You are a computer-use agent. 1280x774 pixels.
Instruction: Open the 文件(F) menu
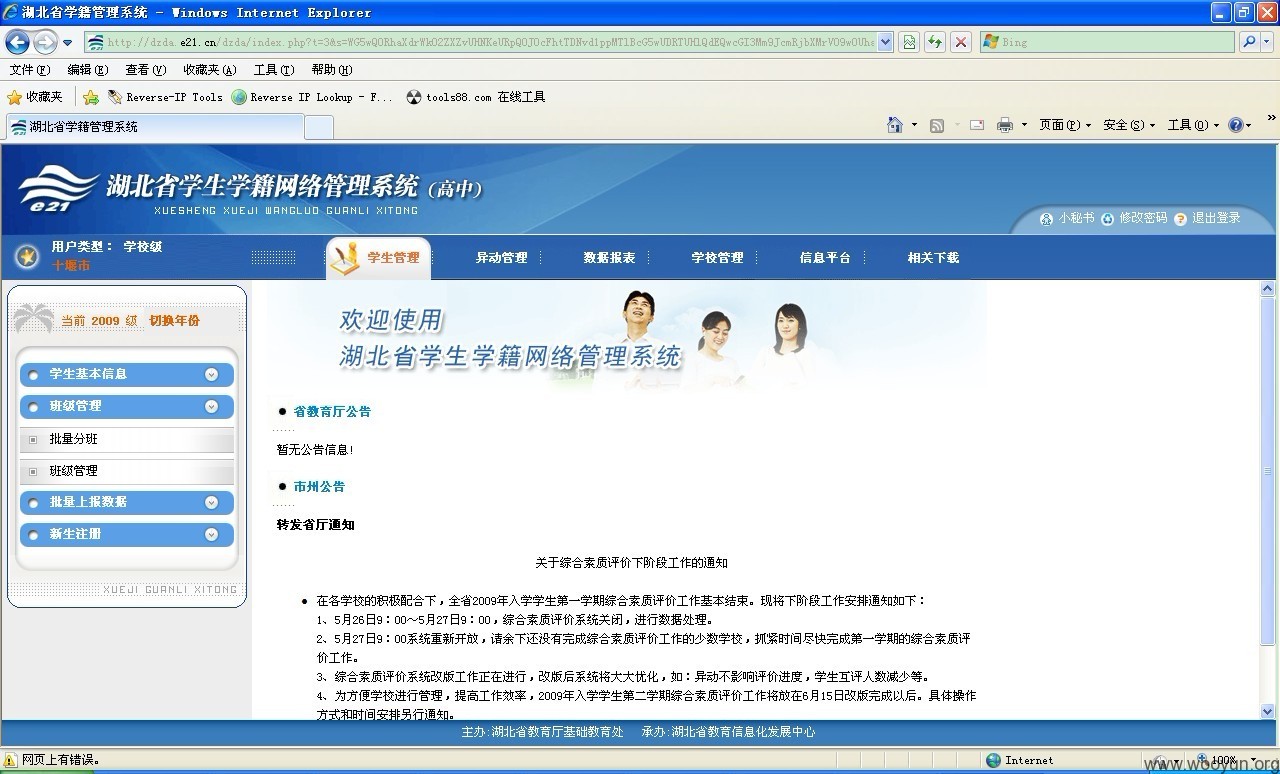coord(29,70)
